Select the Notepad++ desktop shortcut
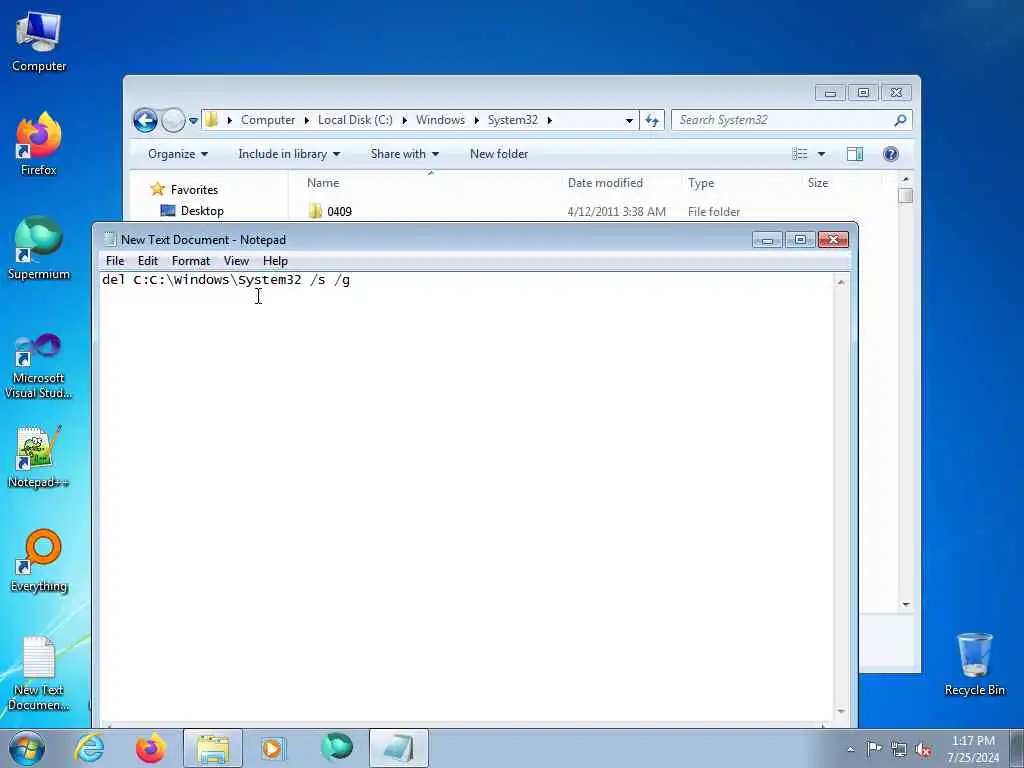1024x768 pixels. coord(39,457)
